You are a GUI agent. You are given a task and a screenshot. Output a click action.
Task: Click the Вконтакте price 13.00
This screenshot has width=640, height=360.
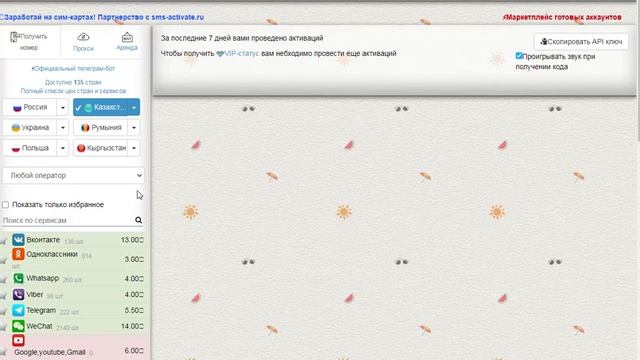click(x=132, y=240)
